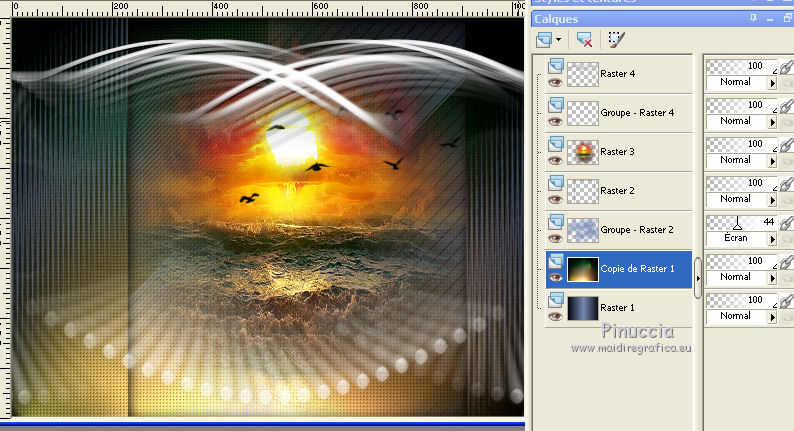
Task: Click the opacity slider showing 44
Action: tap(741, 222)
